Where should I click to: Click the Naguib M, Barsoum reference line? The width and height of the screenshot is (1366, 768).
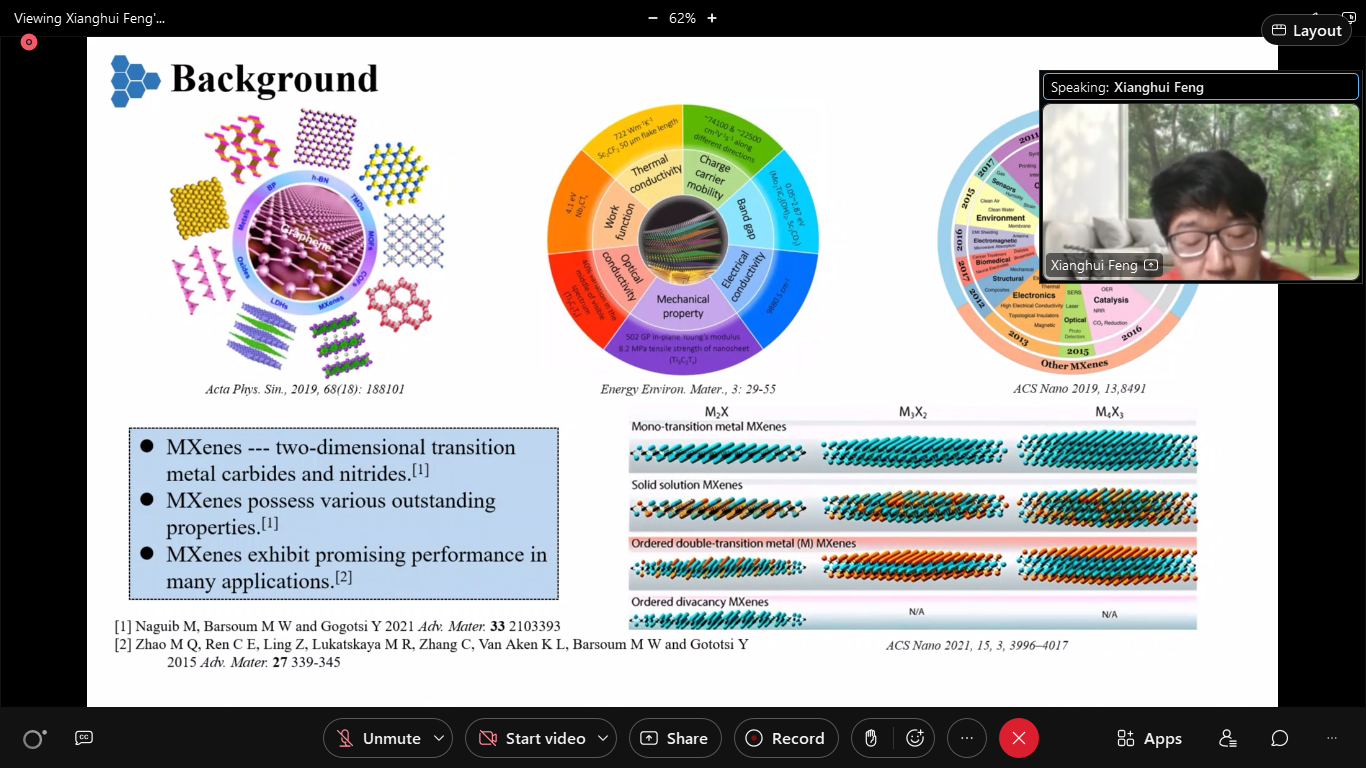[338, 626]
